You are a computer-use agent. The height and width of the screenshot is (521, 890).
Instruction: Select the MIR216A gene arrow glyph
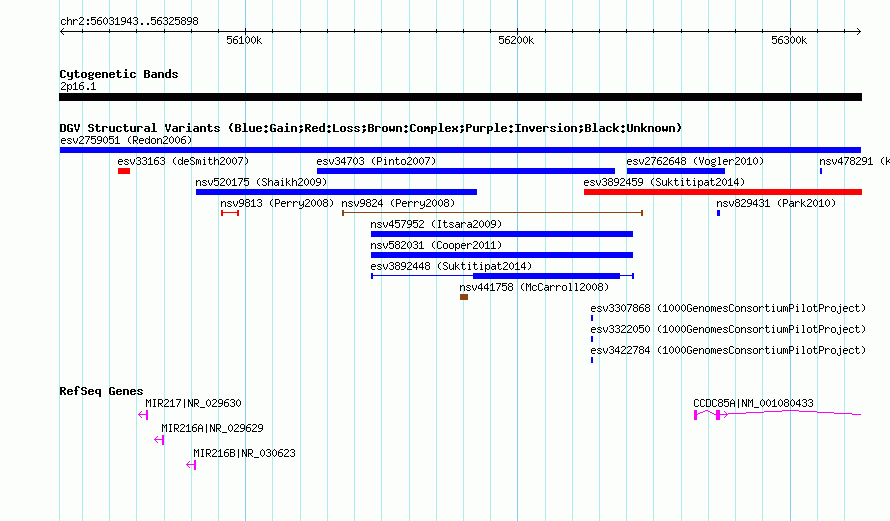pos(159,440)
